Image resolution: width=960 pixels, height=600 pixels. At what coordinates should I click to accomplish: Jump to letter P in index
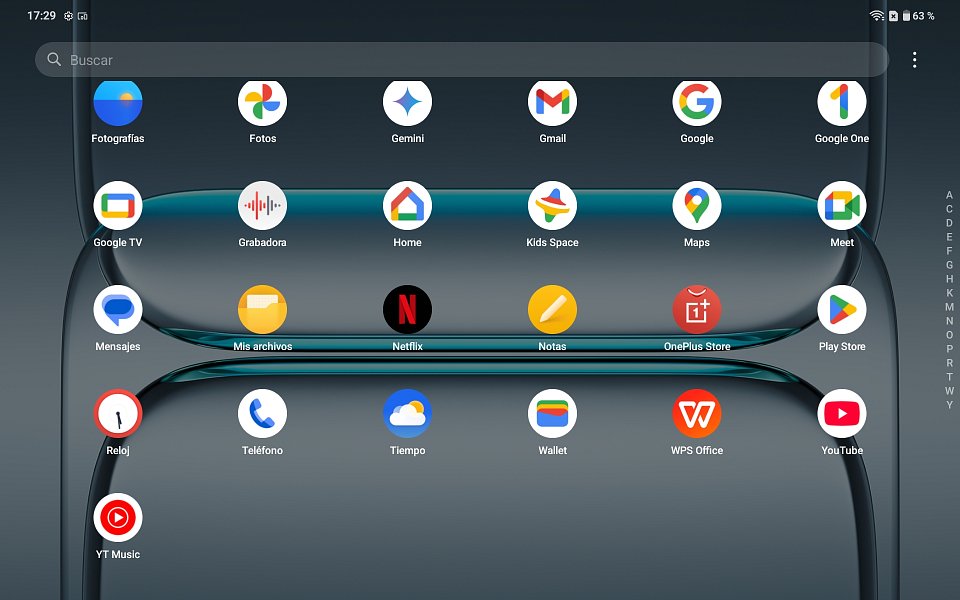click(x=949, y=349)
